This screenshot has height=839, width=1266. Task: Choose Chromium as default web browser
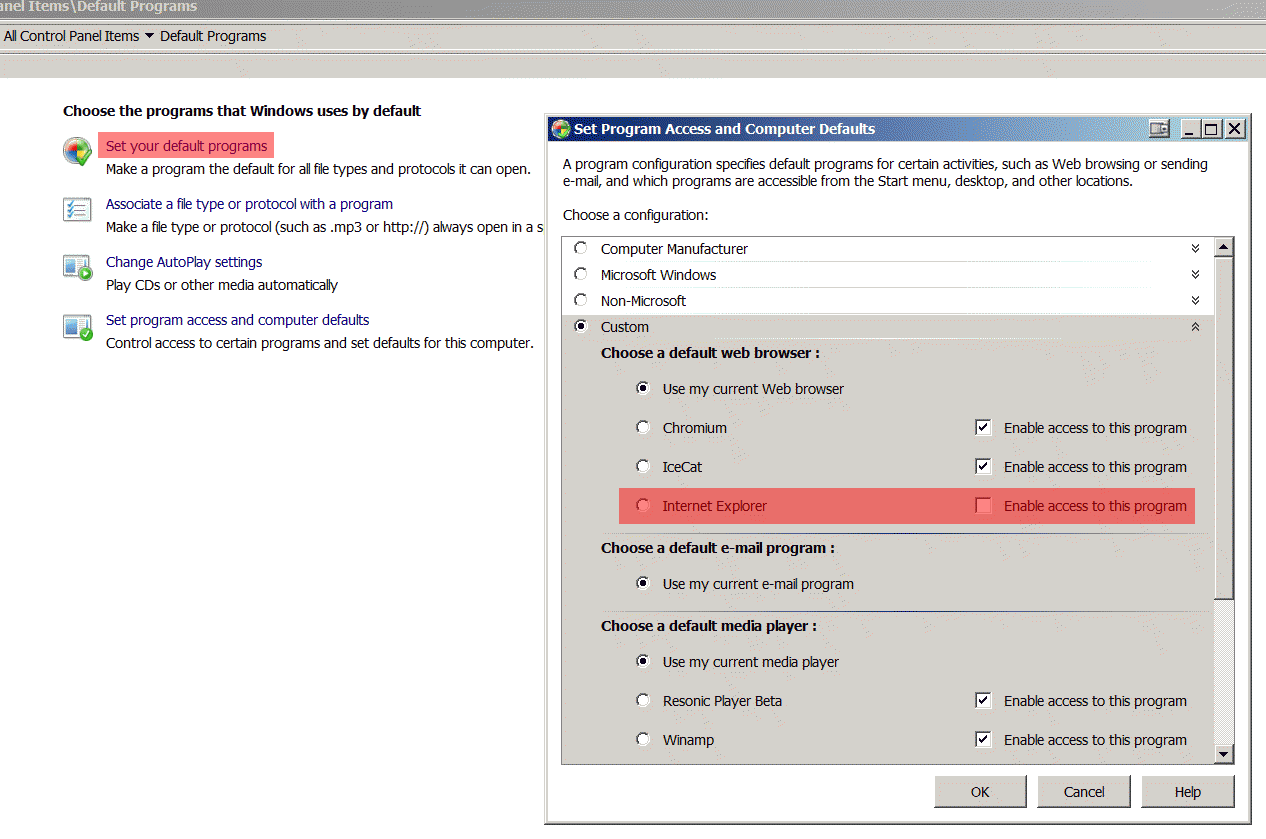(643, 427)
